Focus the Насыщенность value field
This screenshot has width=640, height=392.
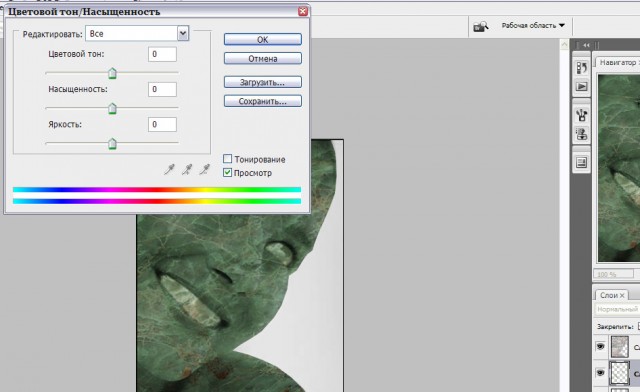pos(162,89)
